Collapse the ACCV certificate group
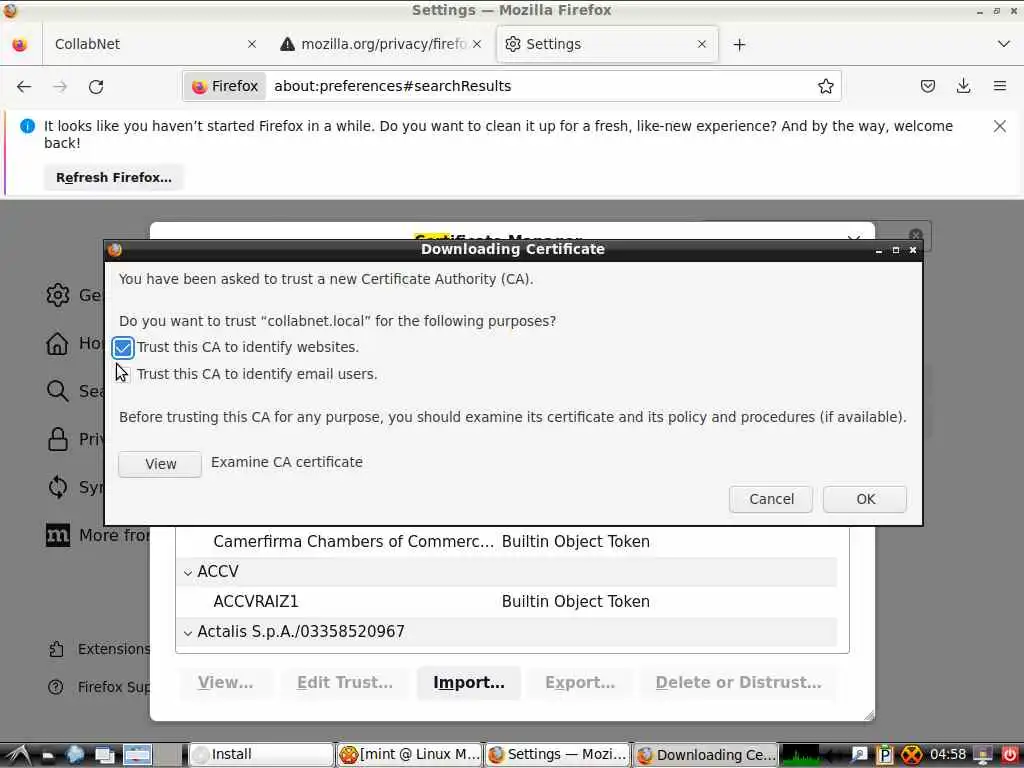The width and height of the screenshot is (1024, 768). pos(188,573)
